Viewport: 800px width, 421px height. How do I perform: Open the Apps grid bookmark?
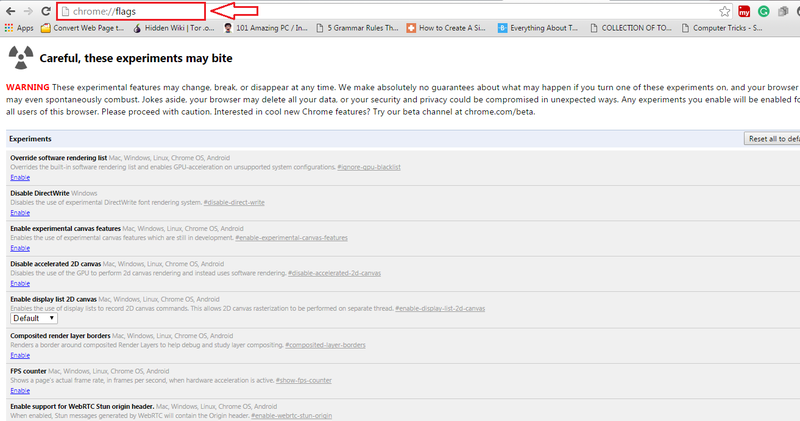(19, 28)
